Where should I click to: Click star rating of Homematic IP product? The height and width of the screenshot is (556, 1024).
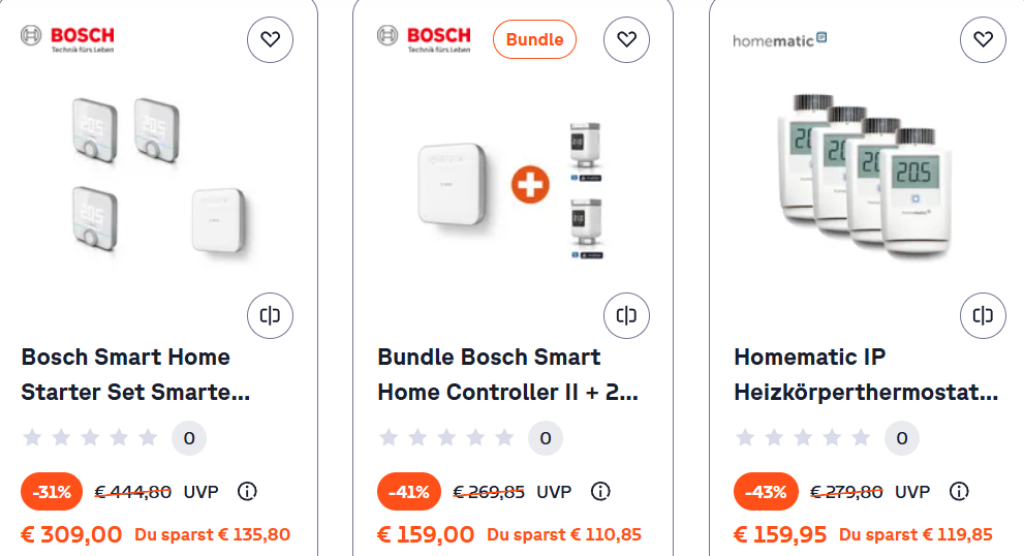pos(803,437)
